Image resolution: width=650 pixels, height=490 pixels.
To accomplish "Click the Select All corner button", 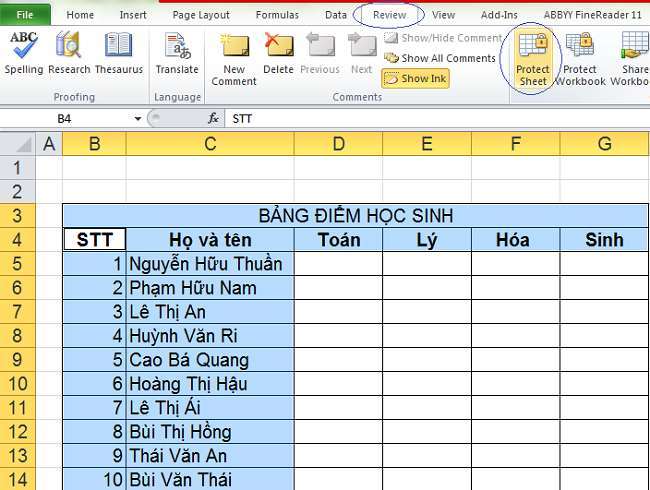I will point(17,144).
